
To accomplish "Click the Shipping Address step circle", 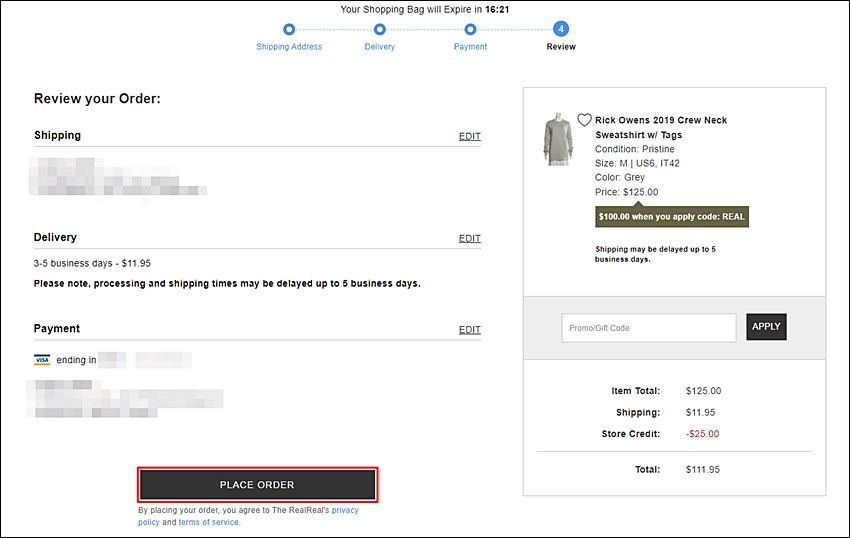I will click(289, 29).
